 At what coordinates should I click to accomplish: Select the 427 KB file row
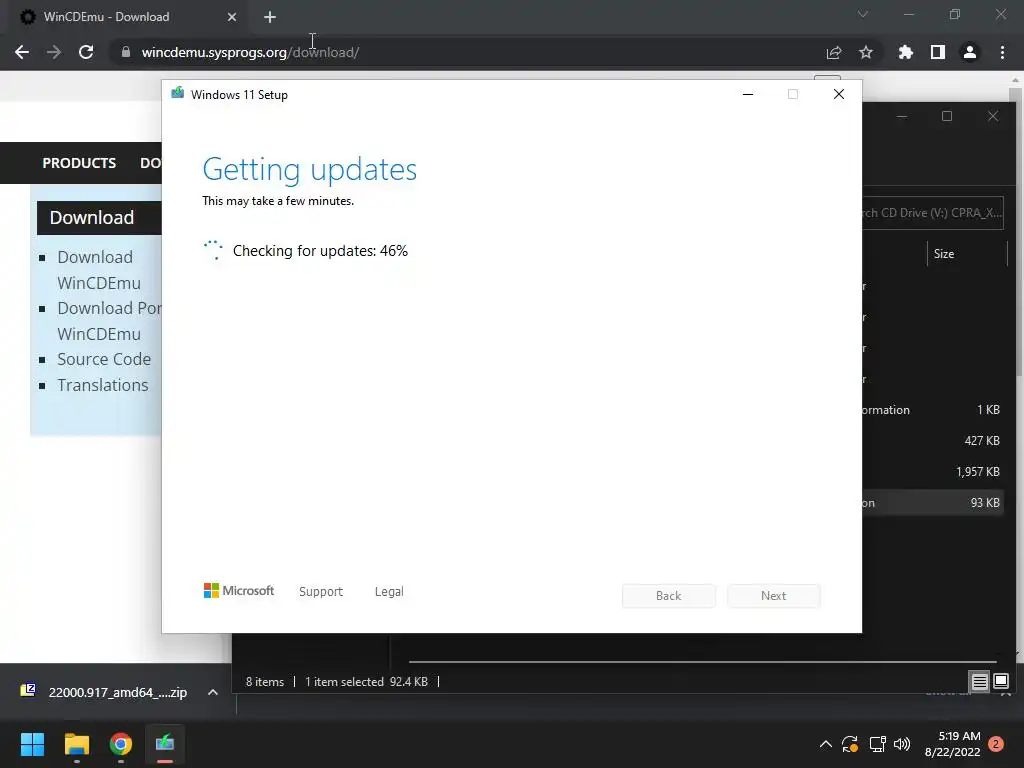click(931, 441)
